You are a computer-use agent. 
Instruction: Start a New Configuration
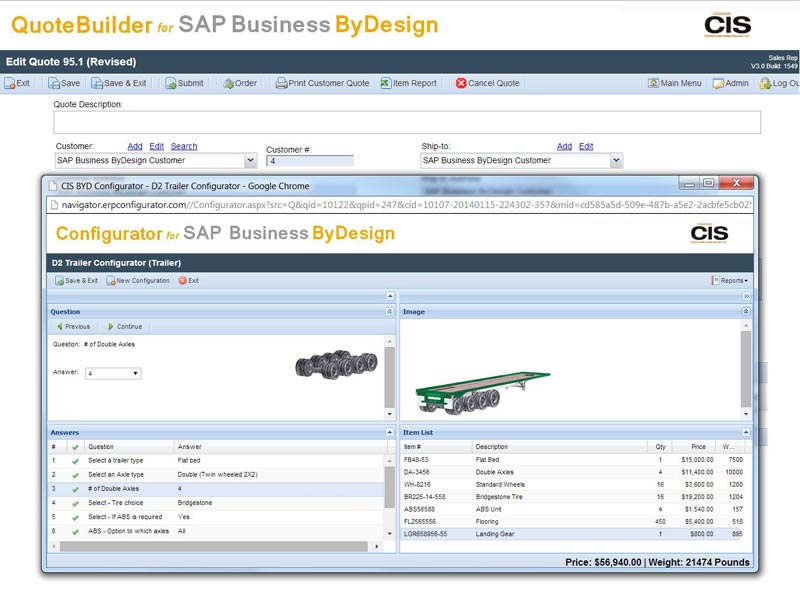pos(138,281)
